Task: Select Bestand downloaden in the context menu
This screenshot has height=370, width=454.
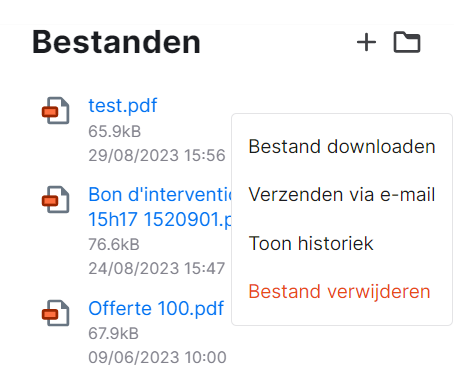Action: tap(342, 146)
